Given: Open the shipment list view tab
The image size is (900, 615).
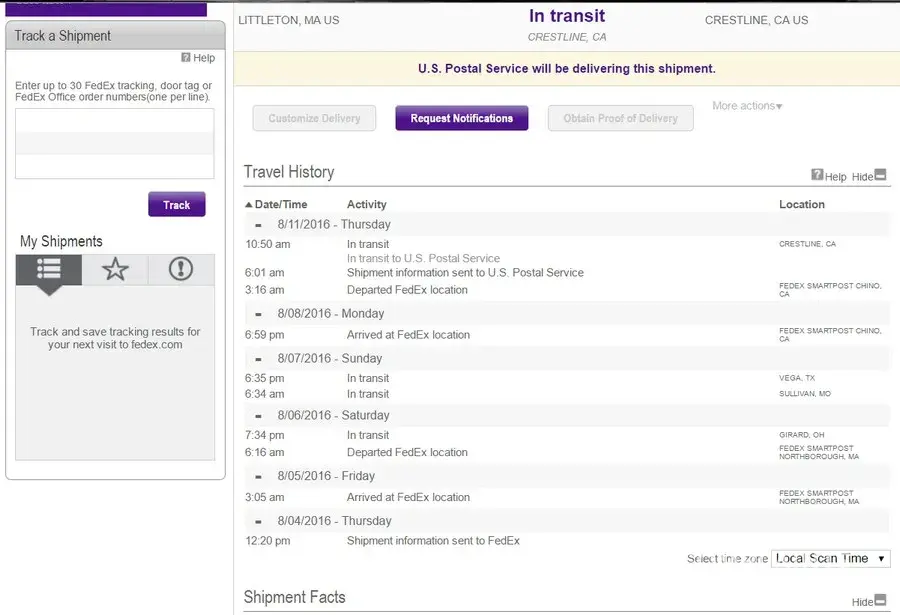Looking at the screenshot, I should [x=49, y=270].
